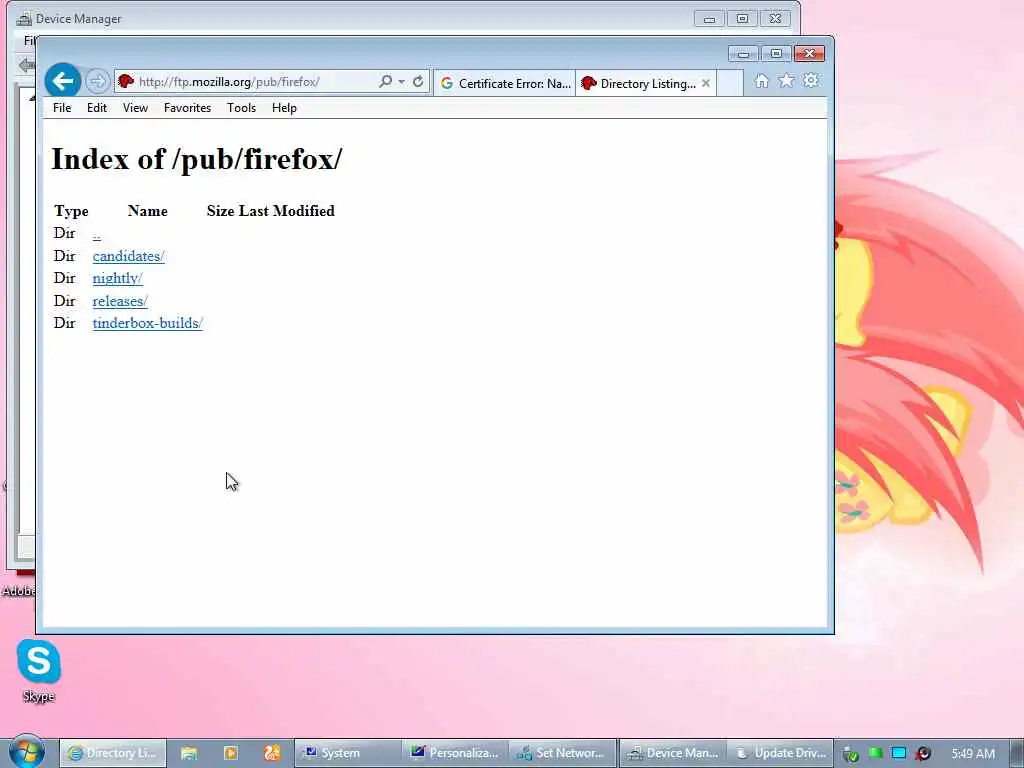
Task: Open the address bar dropdown arrow
Action: (x=401, y=82)
